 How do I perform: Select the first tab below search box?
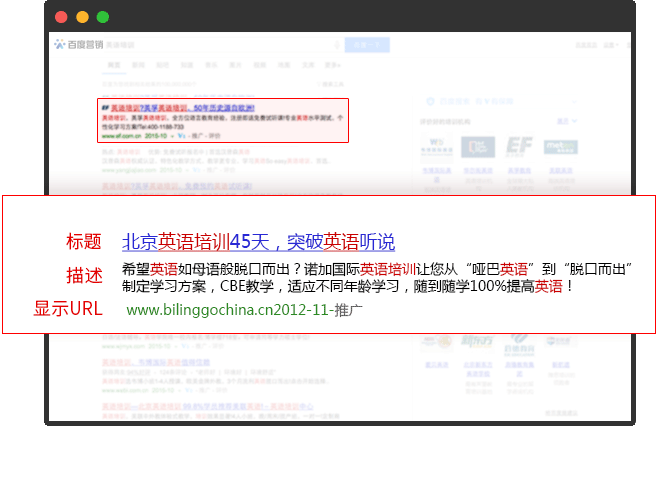[113, 65]
